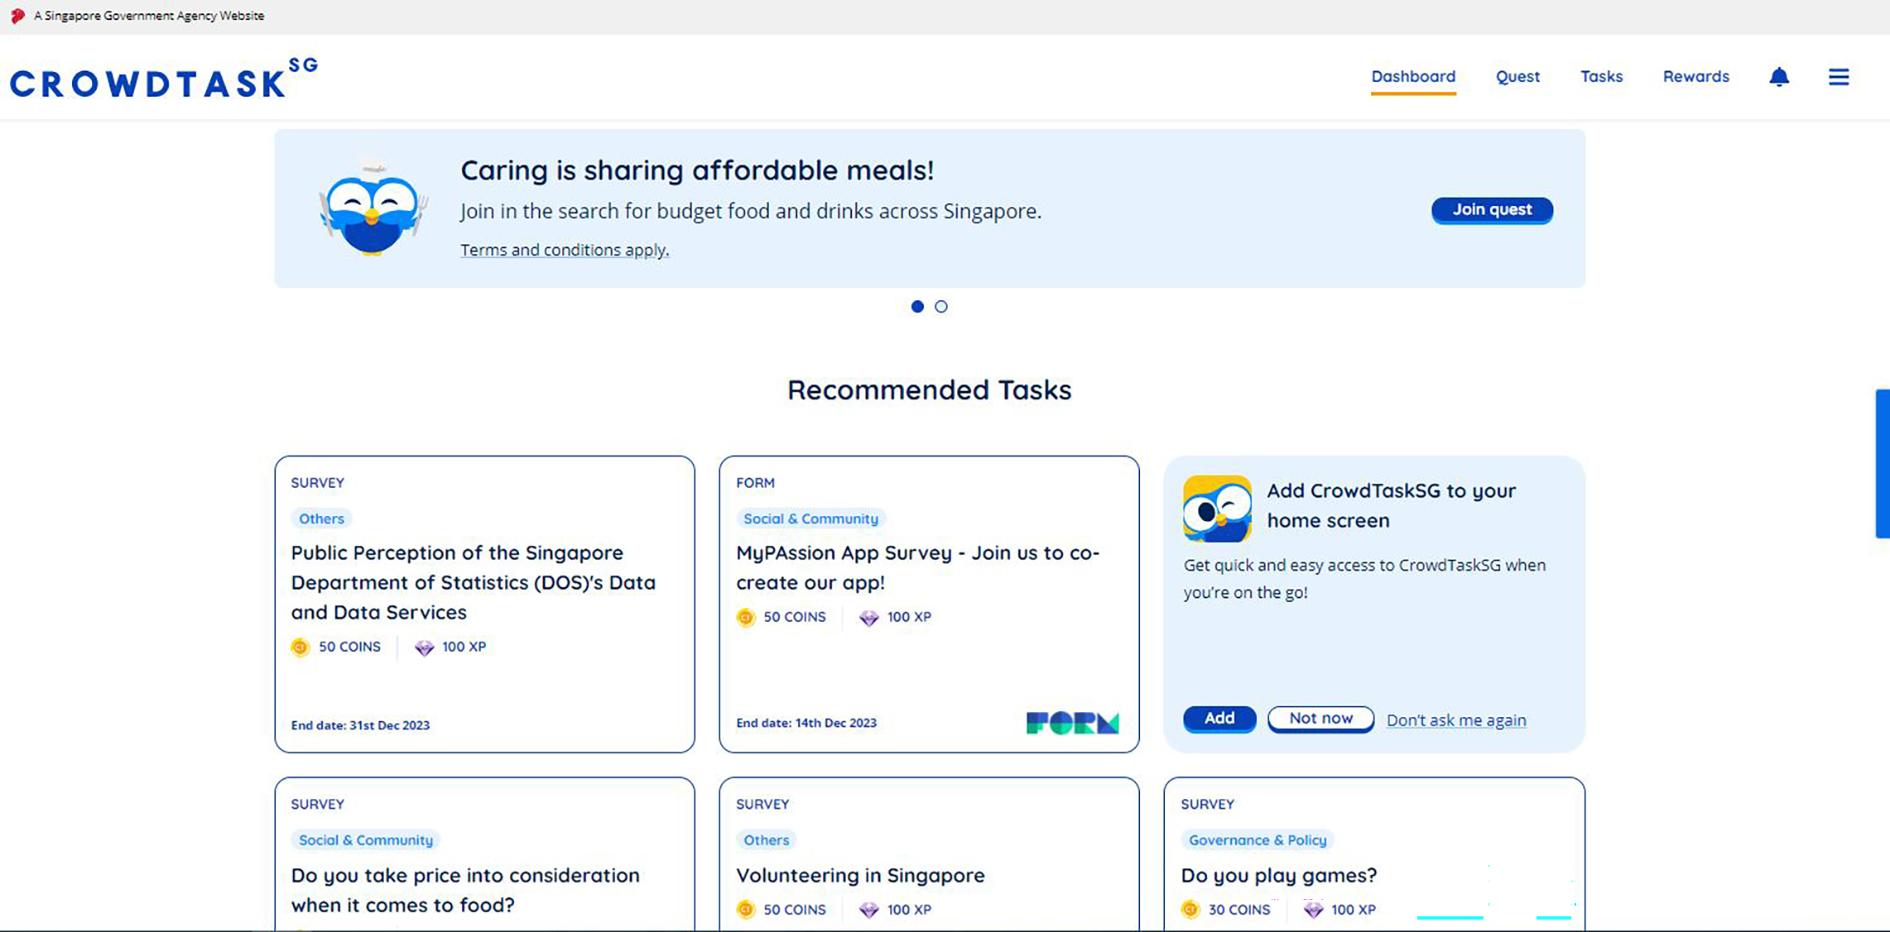1890x932 pixels.
Task: Open the hamburger menu icon
Action: click(1838, 77)
